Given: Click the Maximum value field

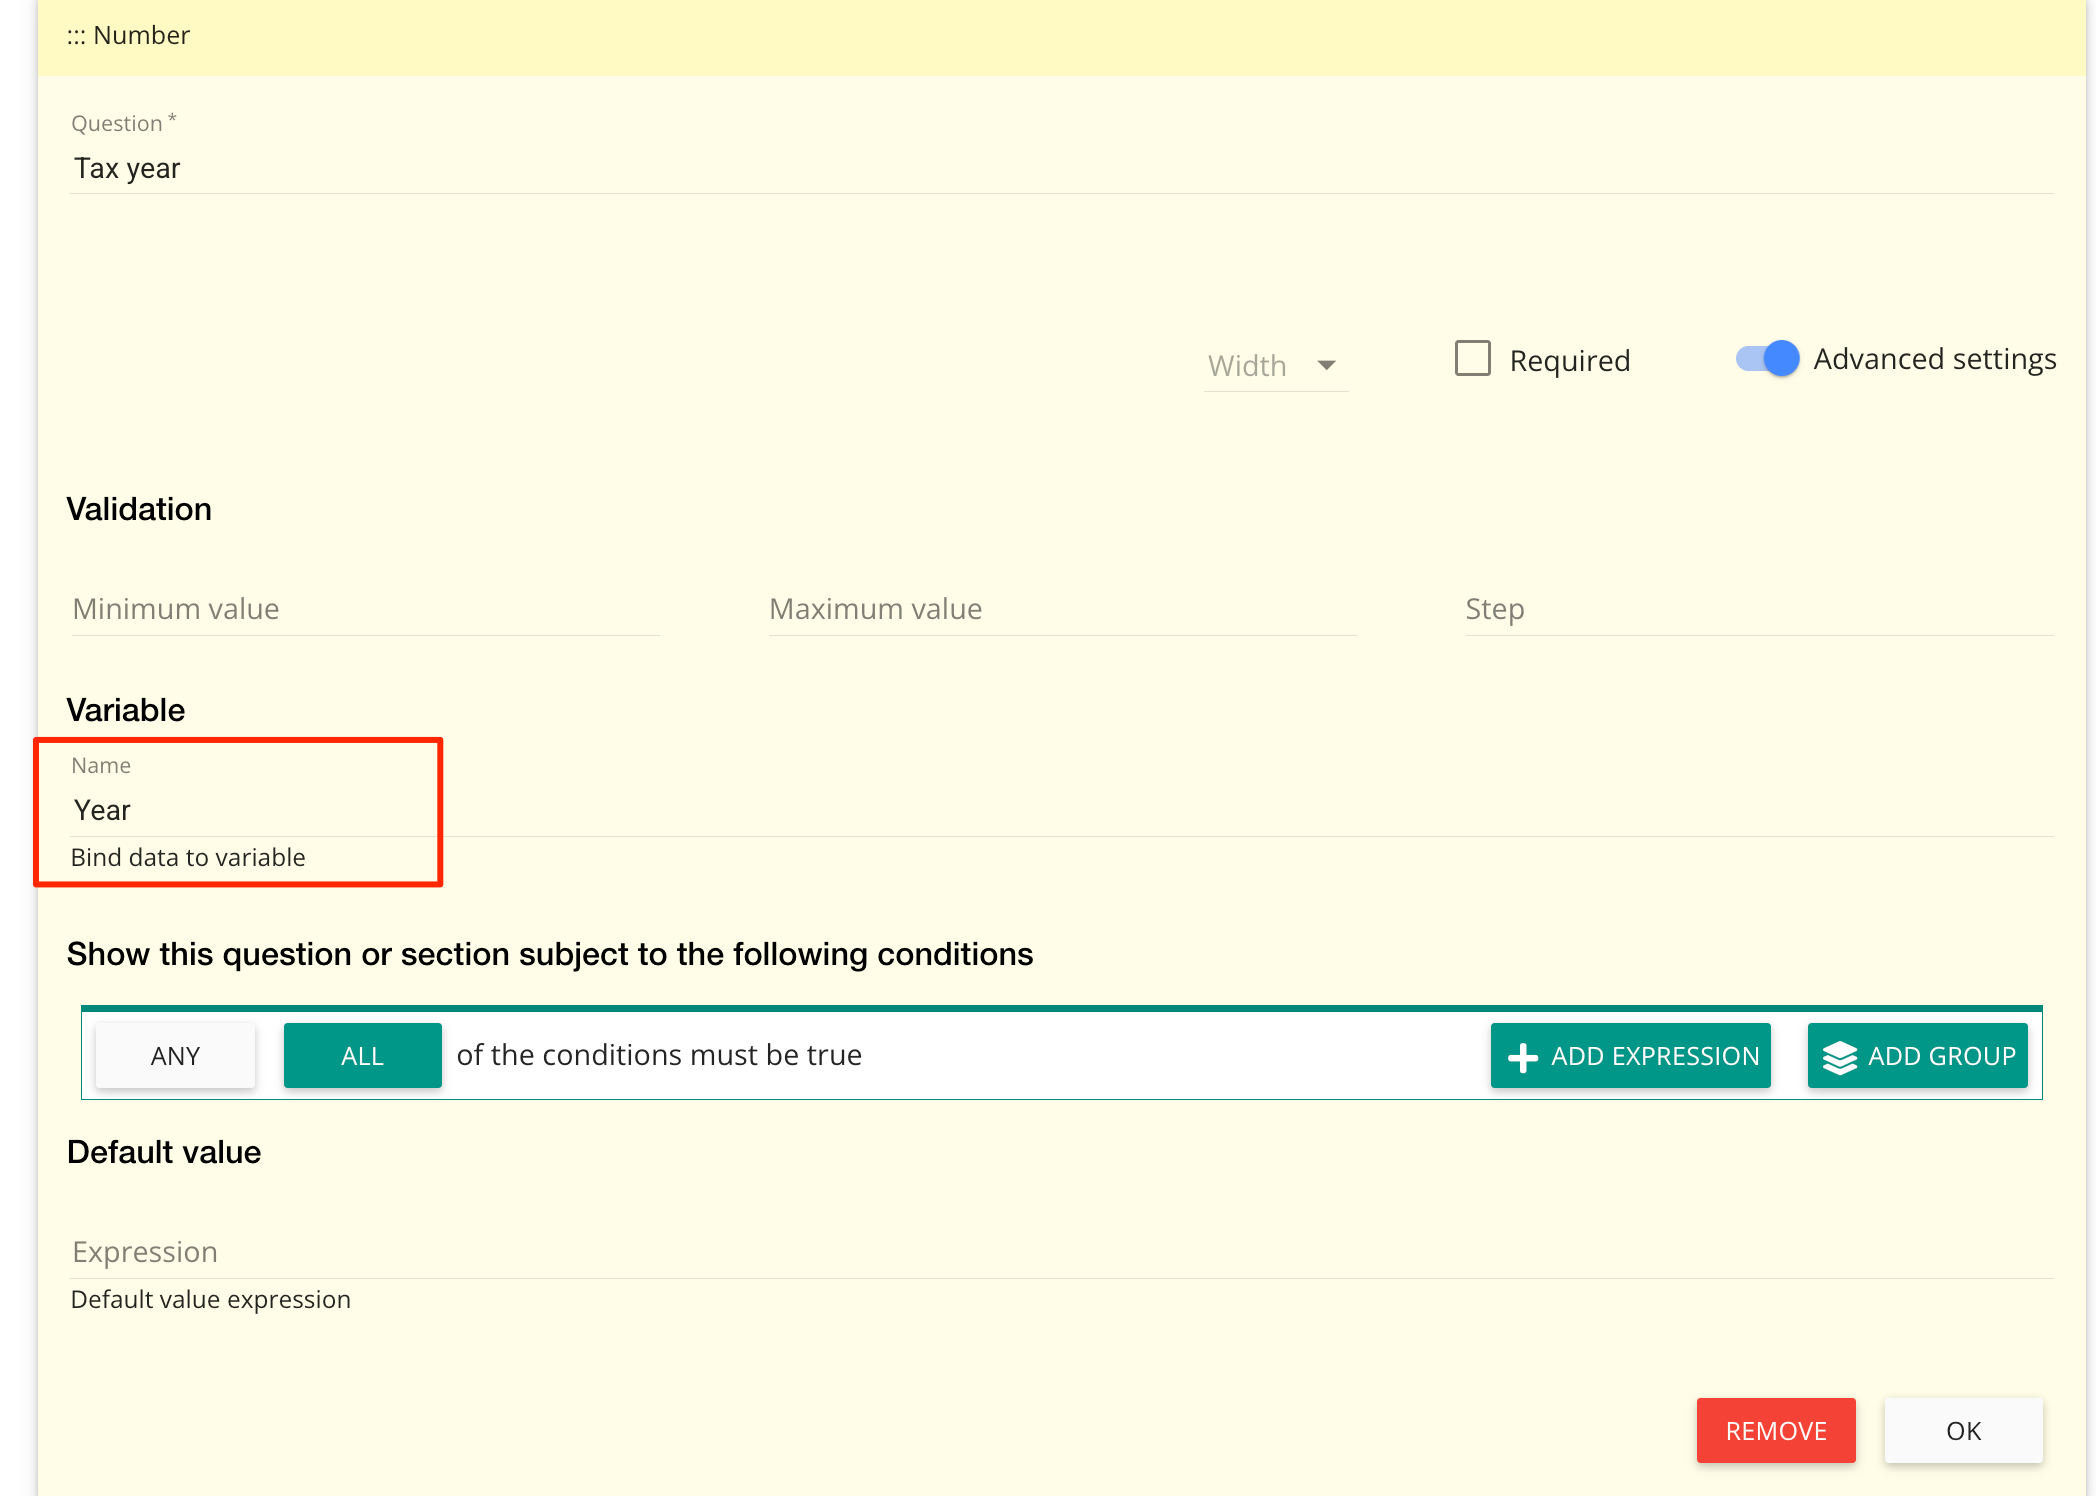Looking at the screenshot, I should [1060, 608].
